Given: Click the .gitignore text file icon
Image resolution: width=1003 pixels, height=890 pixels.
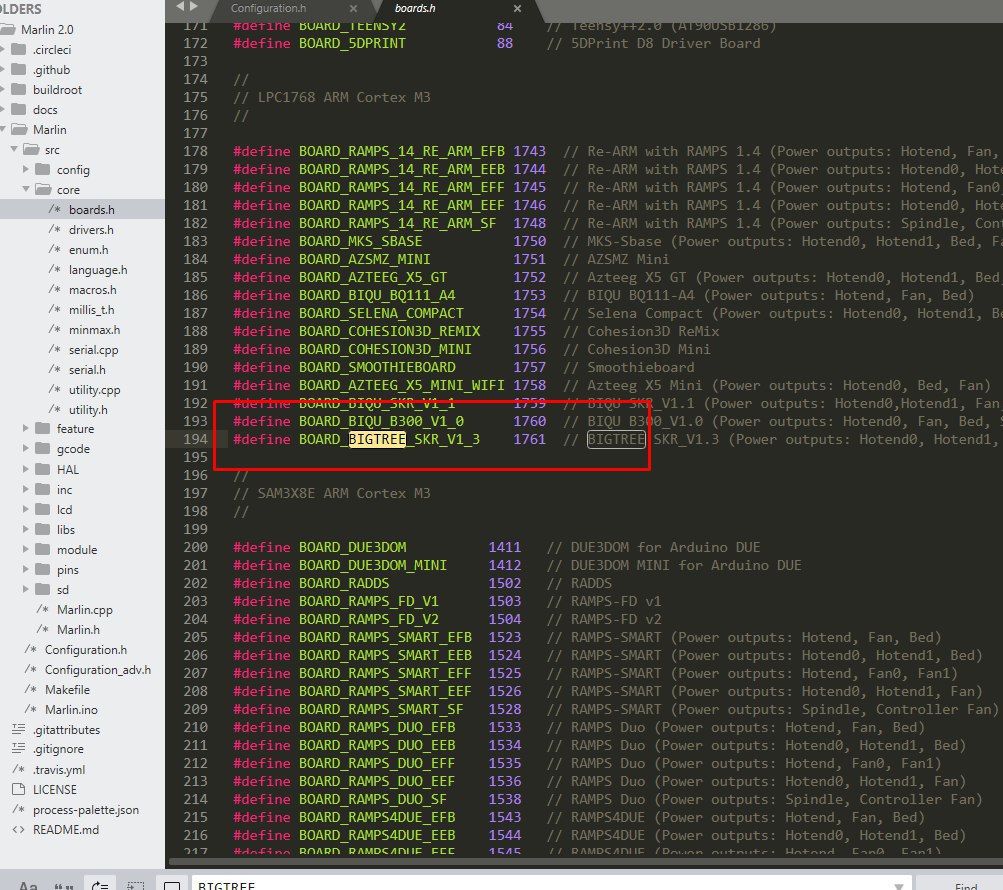Looking at the screenshot, I should click(x=19, y=749).
